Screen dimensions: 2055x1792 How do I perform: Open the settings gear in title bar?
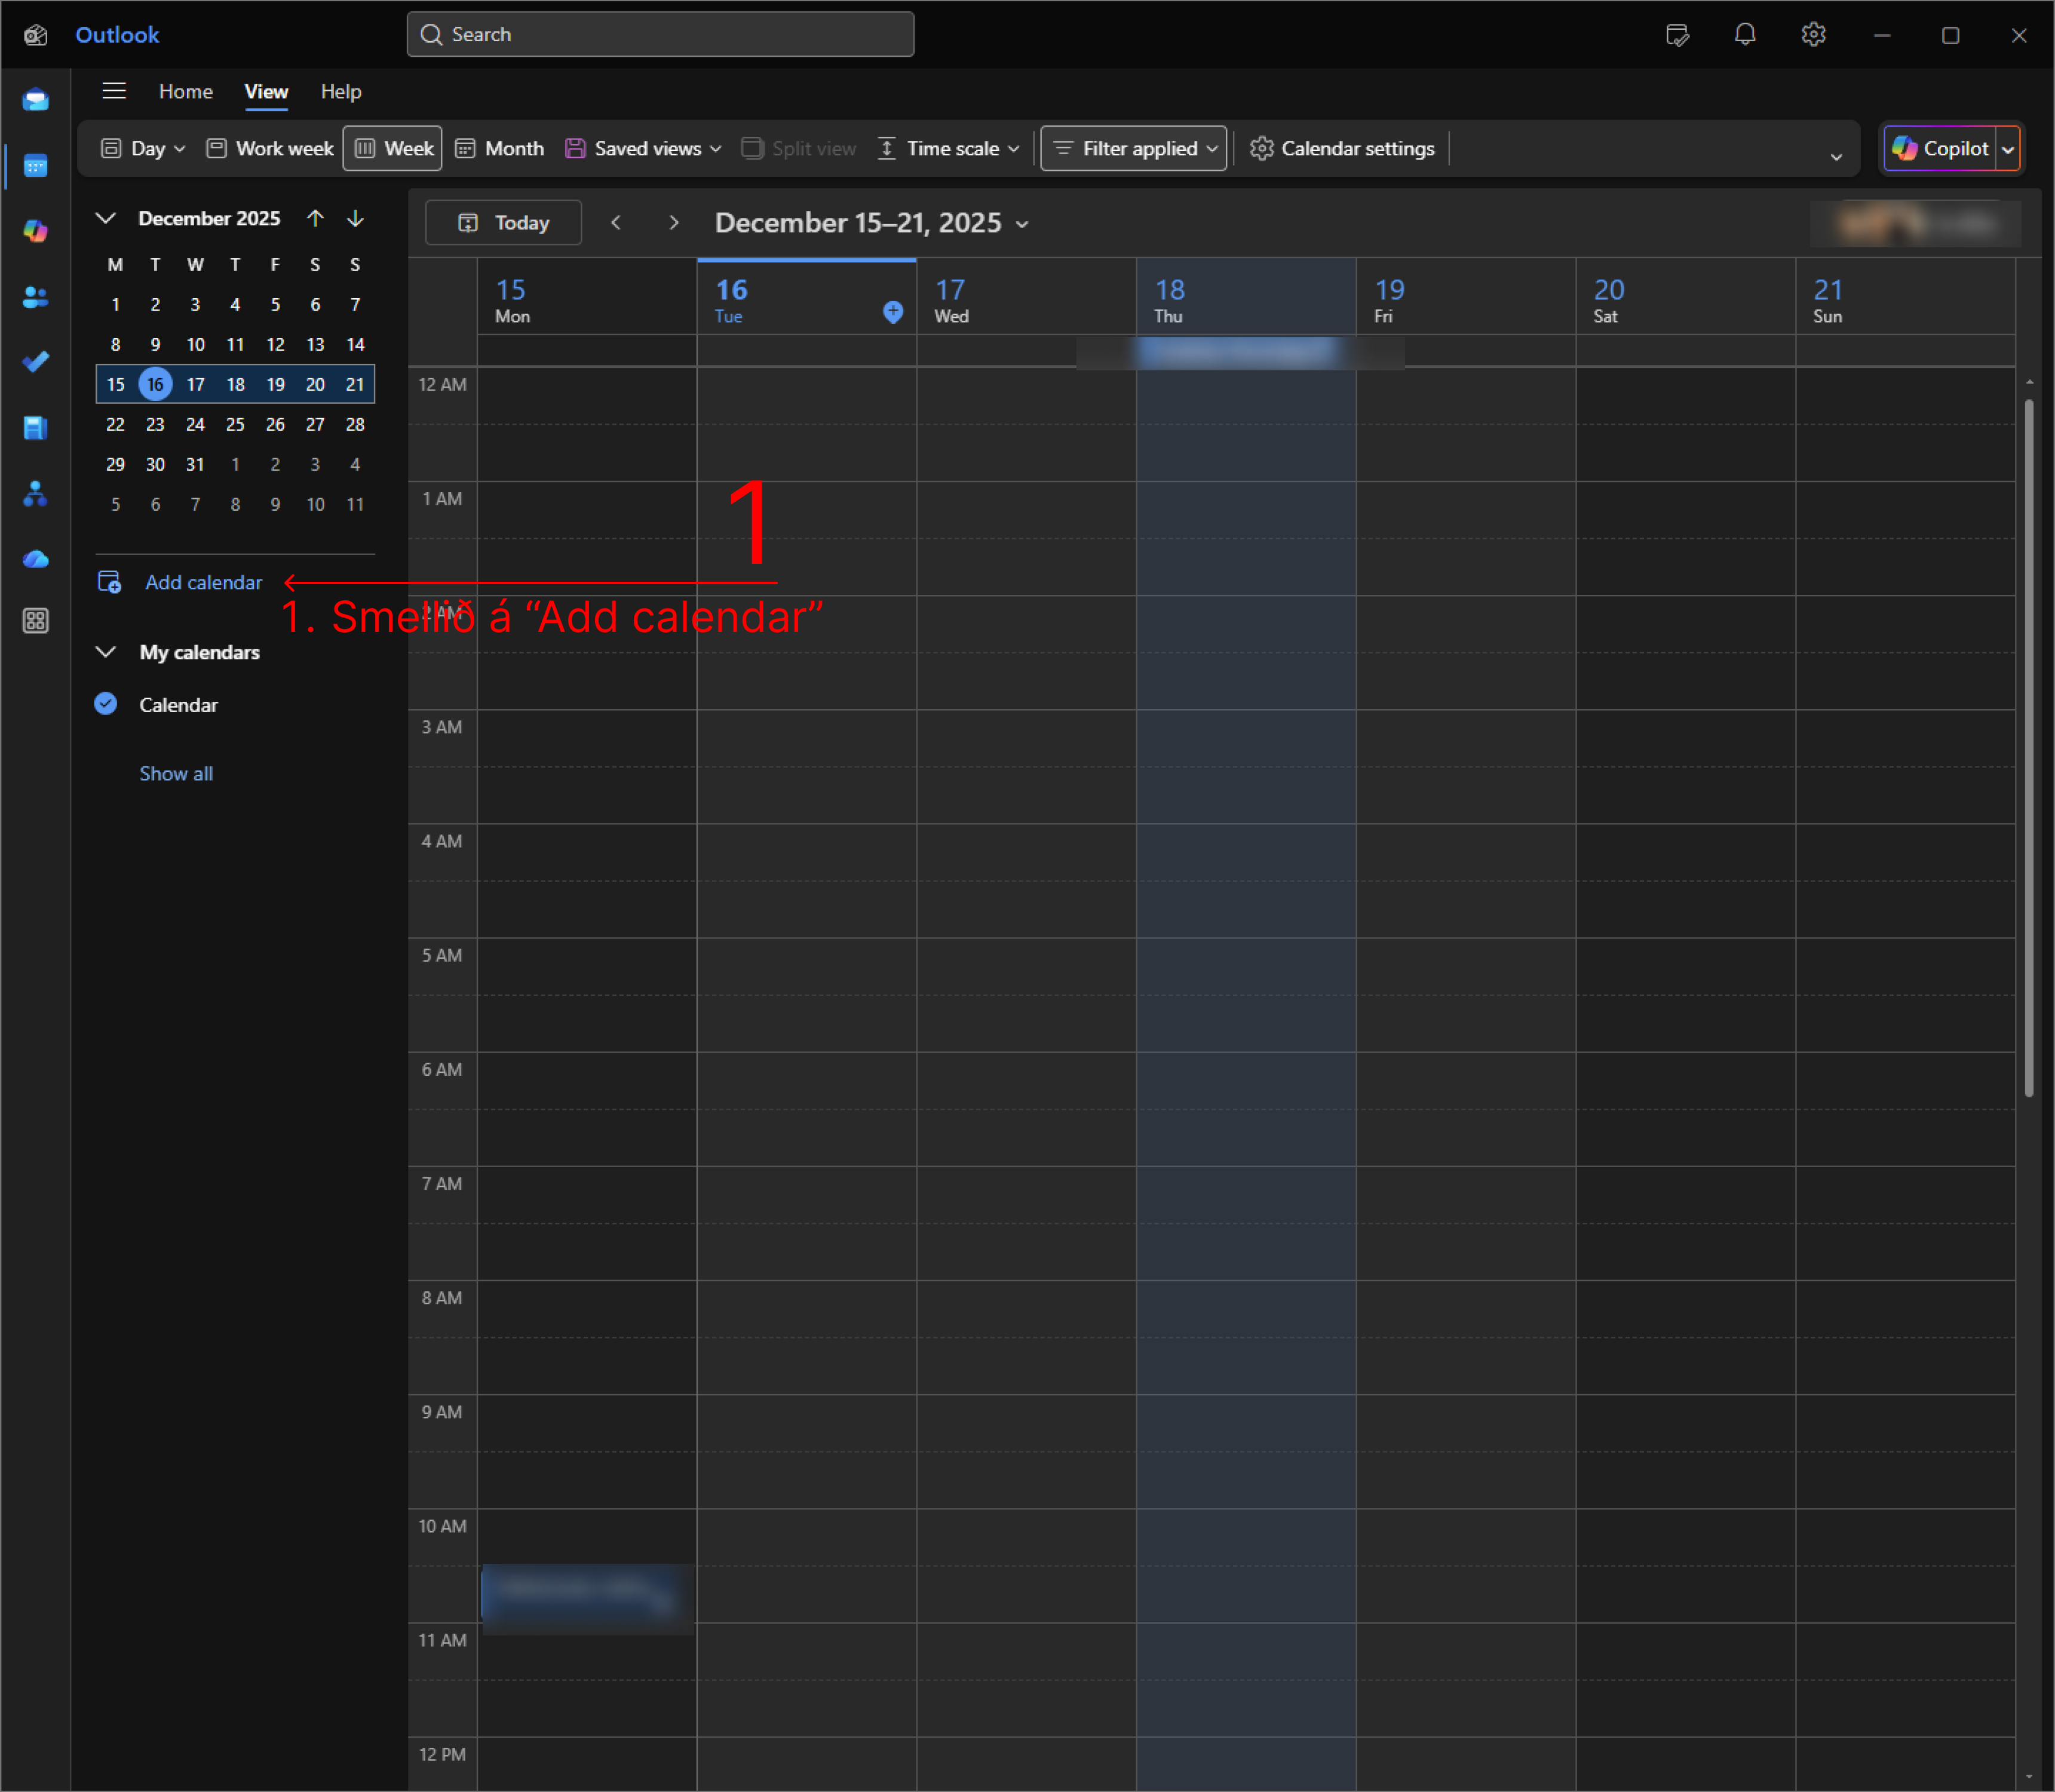tap(1813, 35)
